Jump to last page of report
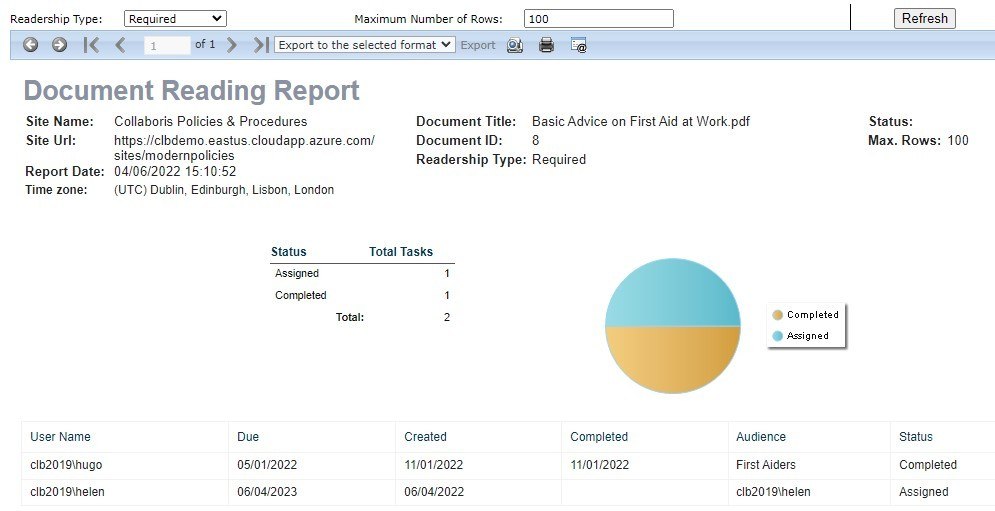This screenshot has width=995, height=511. 260,45
